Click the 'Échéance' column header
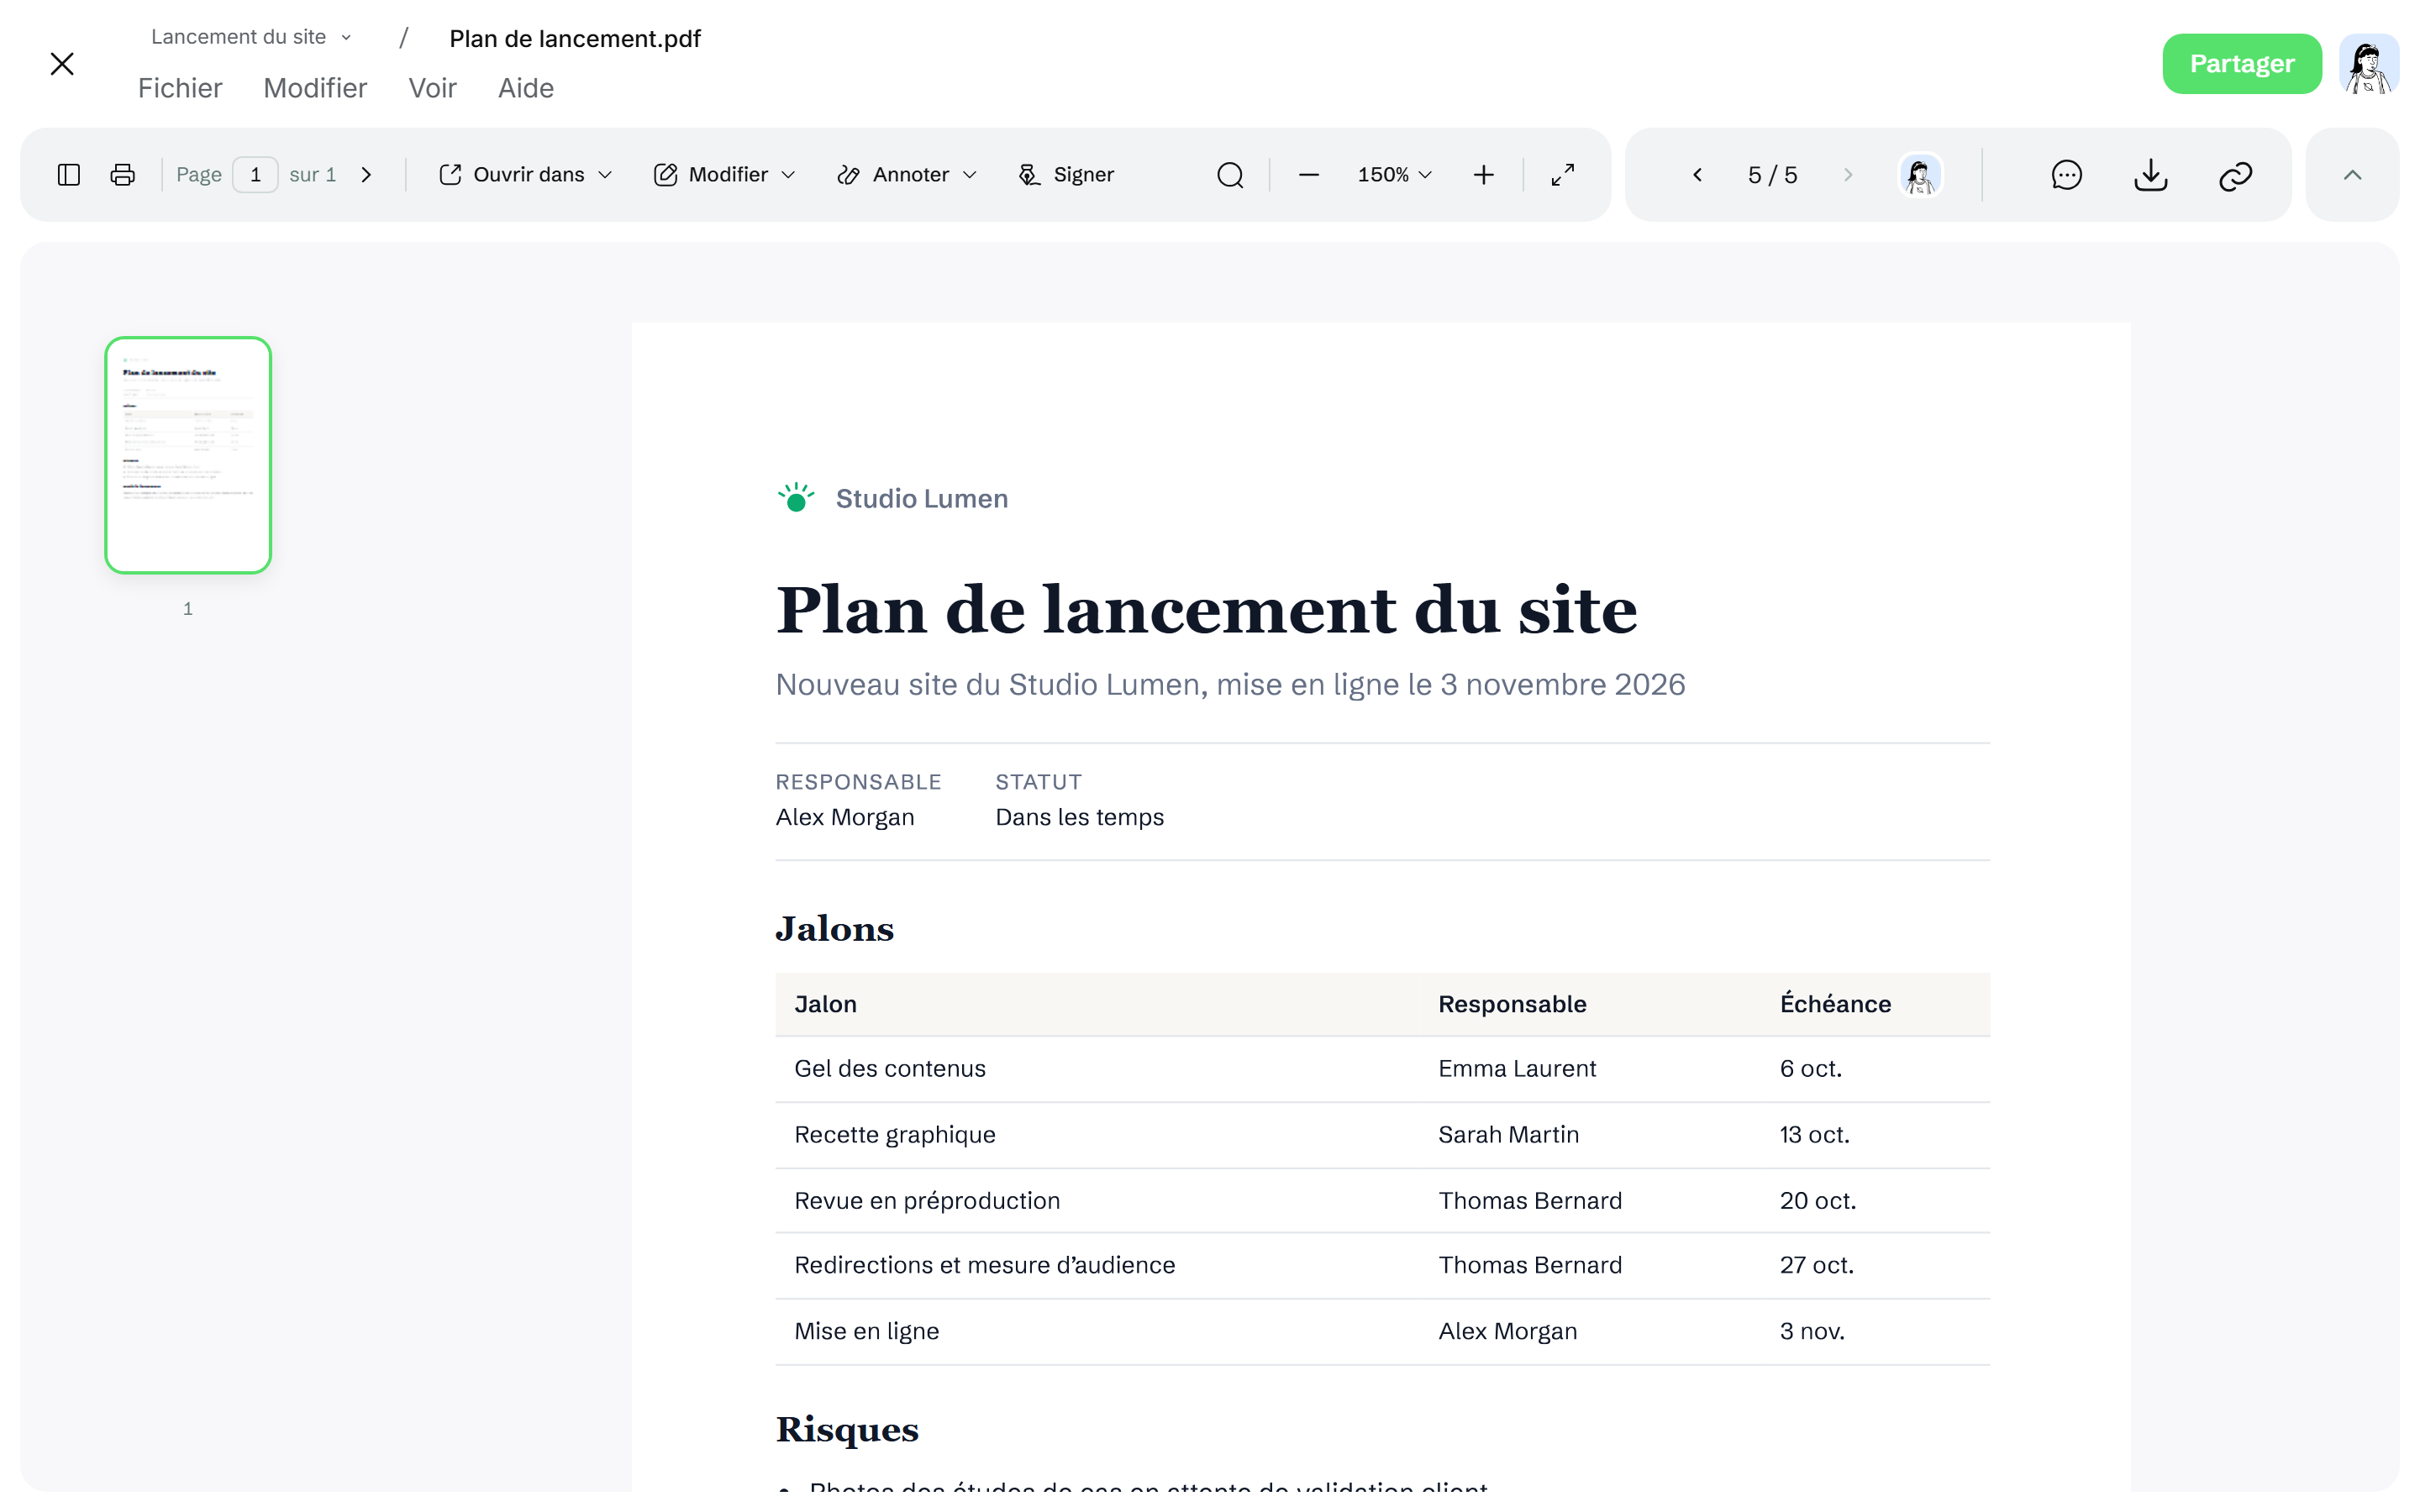Screen dimensions: 2420x1512 1834,1004
